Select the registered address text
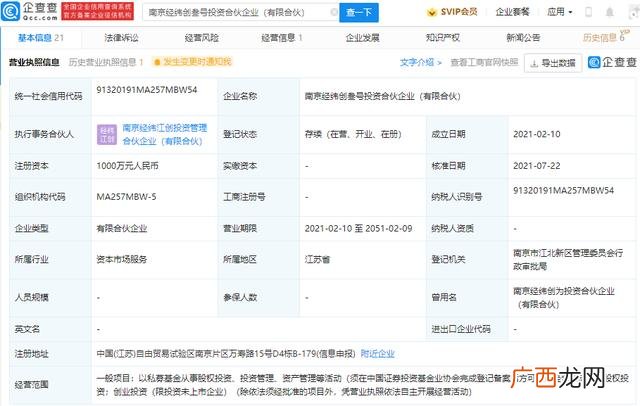 [226, 354]
